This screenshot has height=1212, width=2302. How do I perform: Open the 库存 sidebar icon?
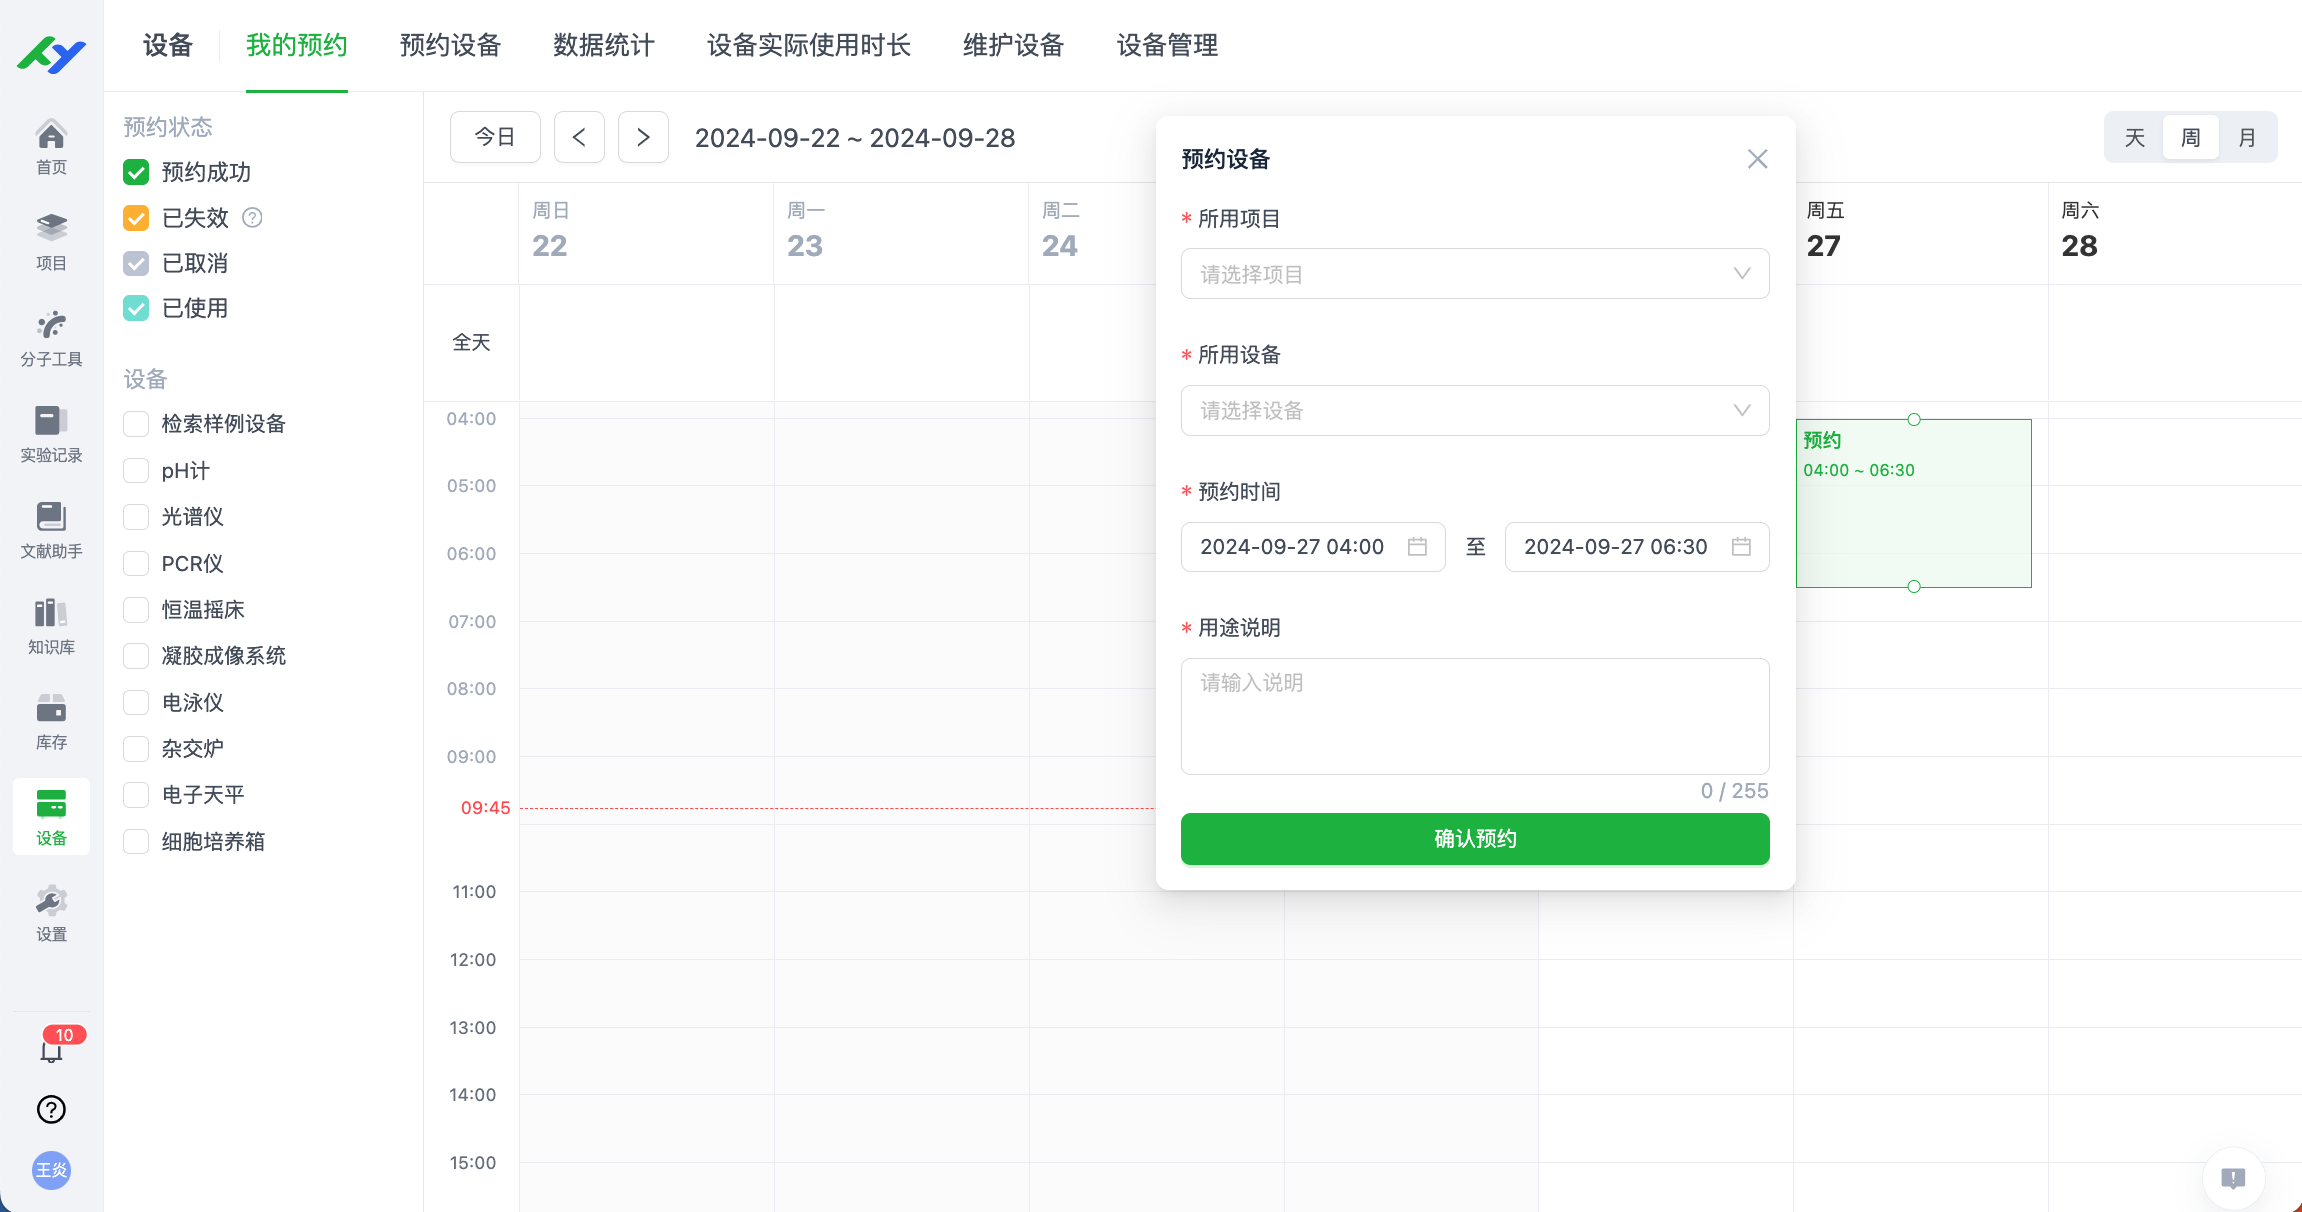(50, 720)
